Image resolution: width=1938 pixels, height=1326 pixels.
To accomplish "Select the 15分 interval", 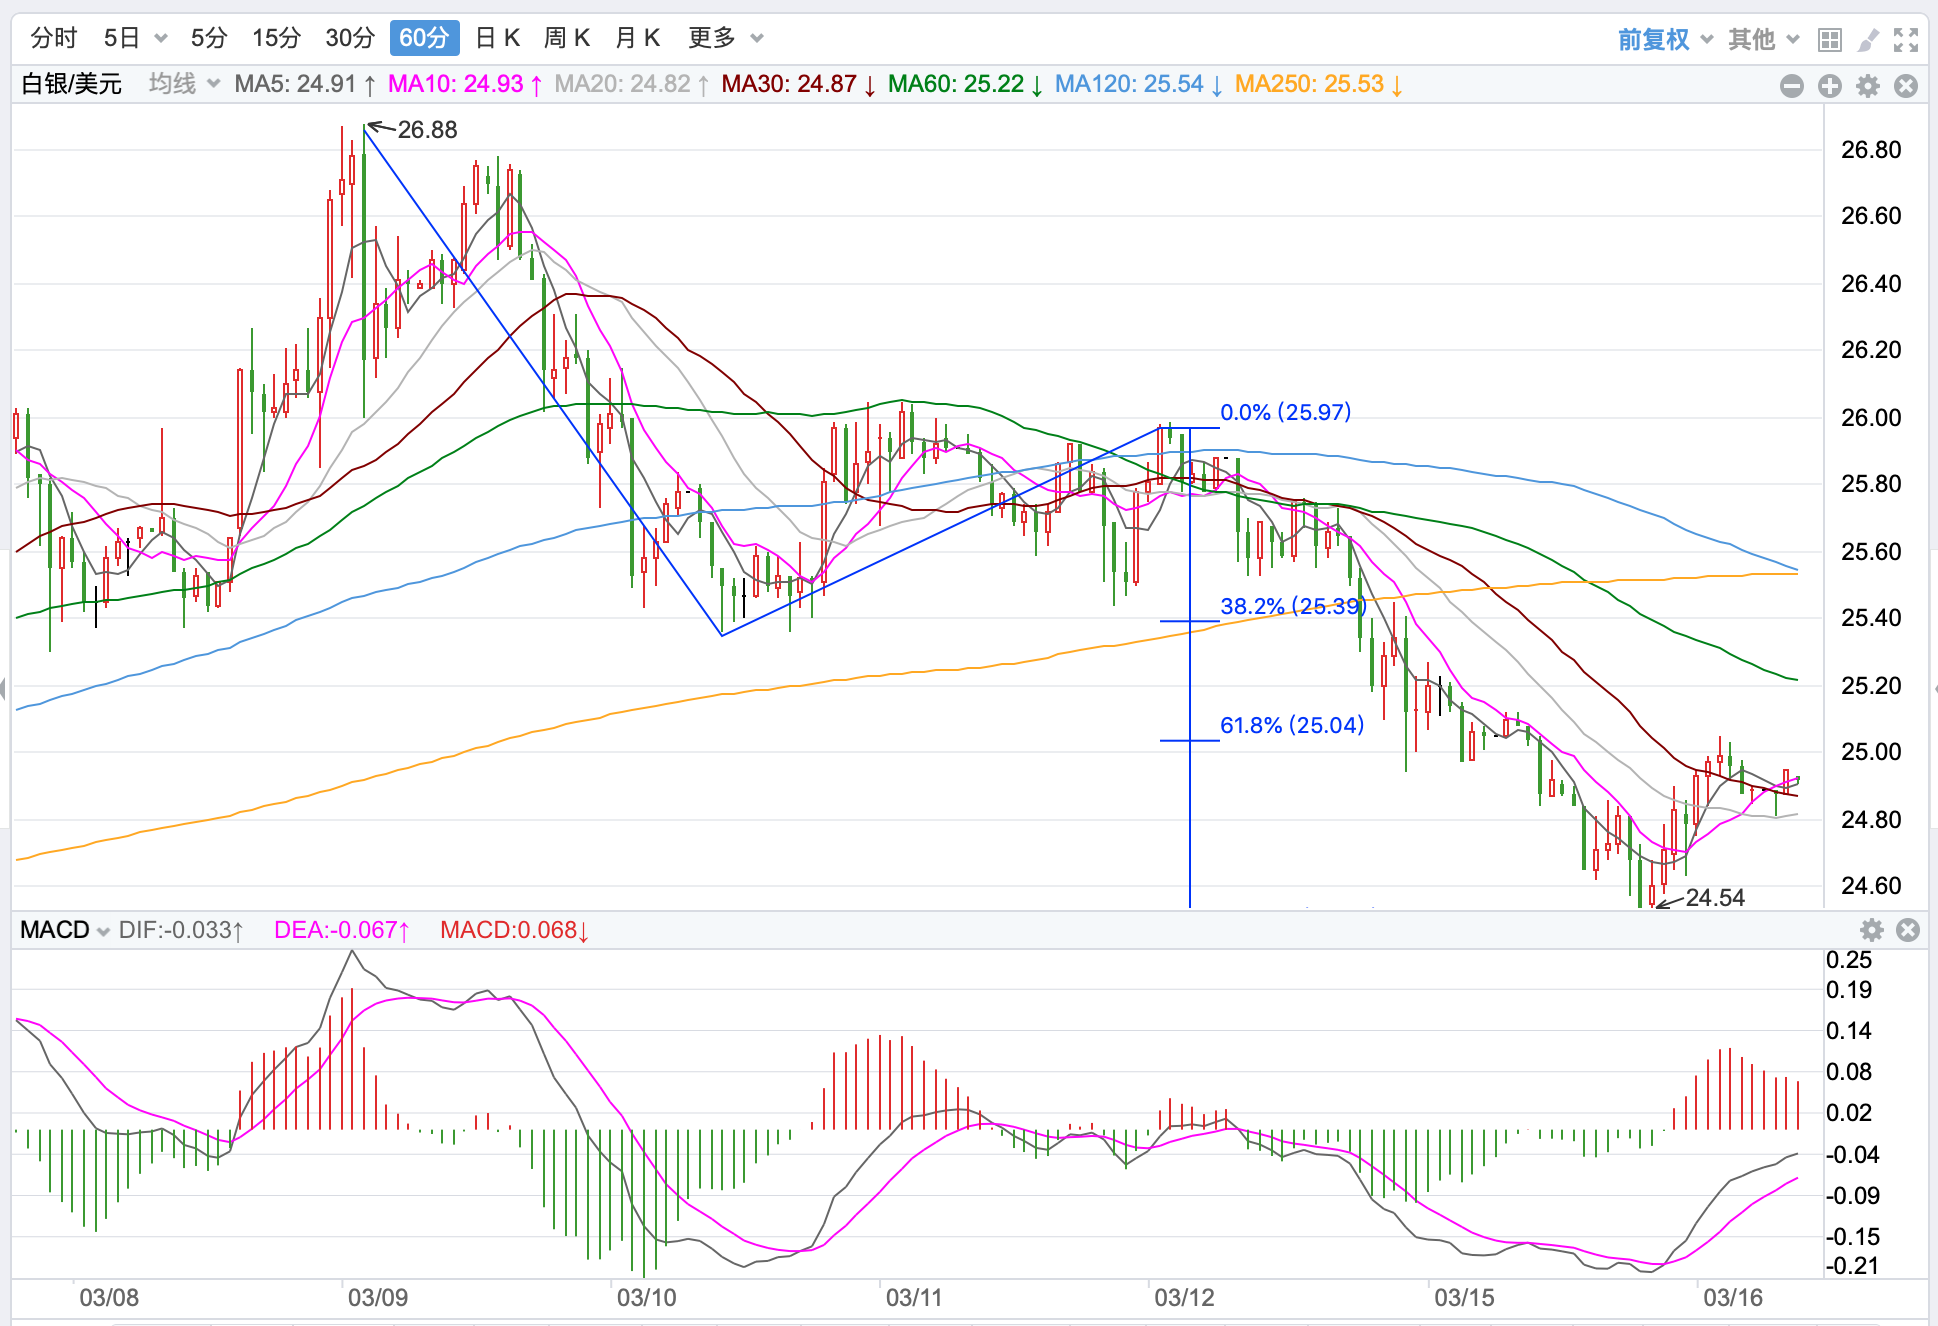I will 276,38.
